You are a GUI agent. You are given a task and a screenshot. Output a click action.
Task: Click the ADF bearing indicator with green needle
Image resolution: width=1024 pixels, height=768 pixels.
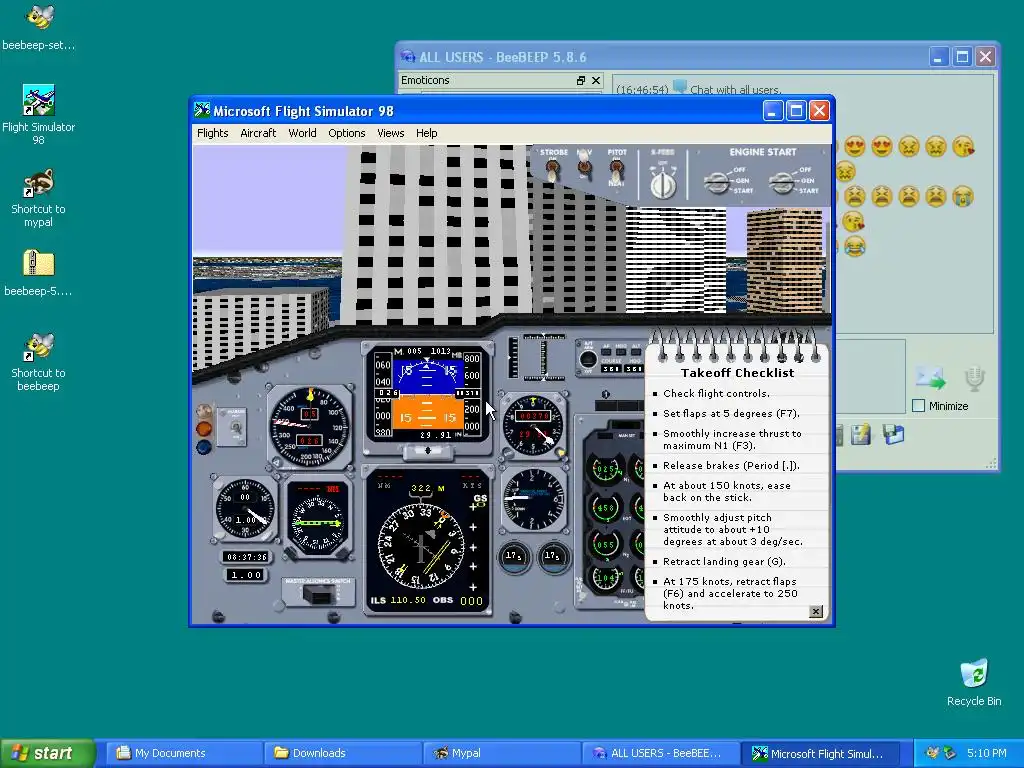[317, 520]
